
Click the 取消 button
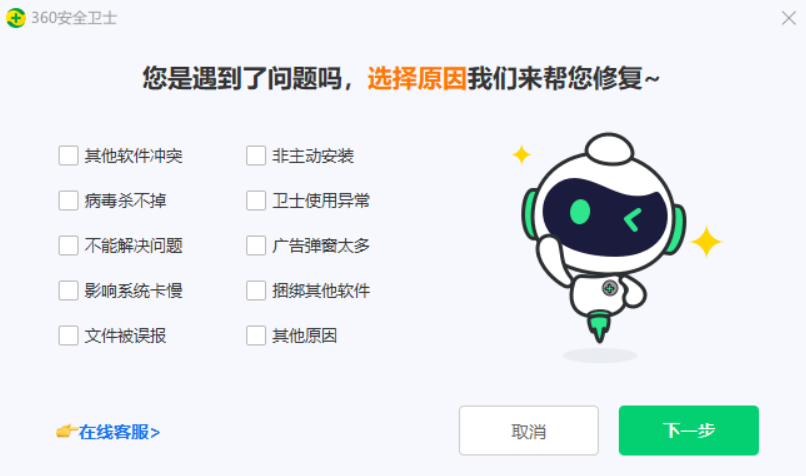click(528, 430)
